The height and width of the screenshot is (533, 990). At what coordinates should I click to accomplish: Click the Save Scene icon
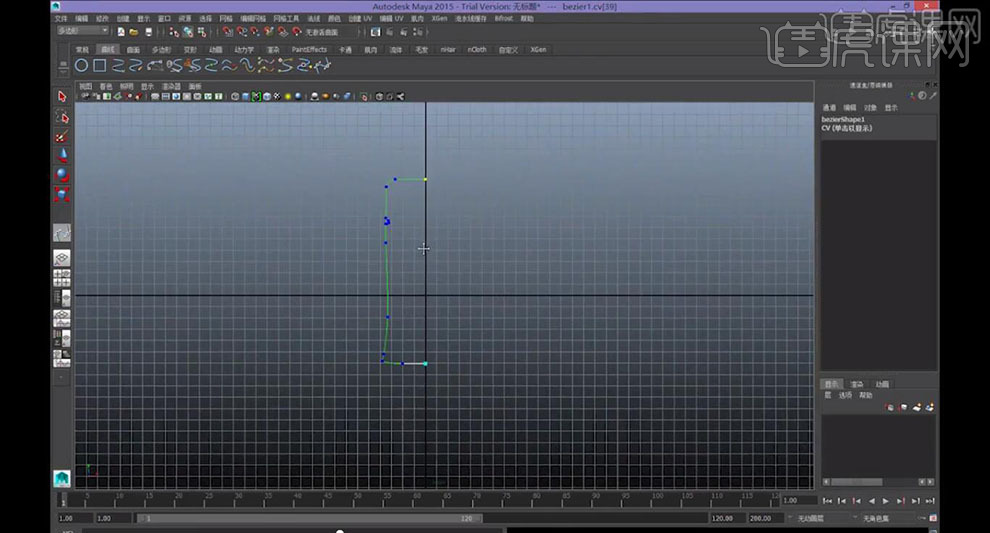[x=148, y=32]
